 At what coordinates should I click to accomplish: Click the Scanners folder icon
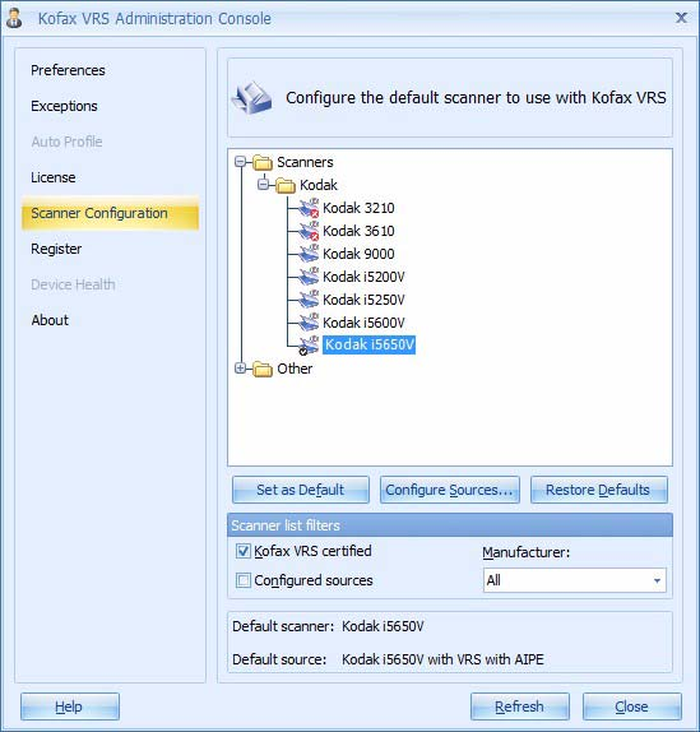(263, 162)
